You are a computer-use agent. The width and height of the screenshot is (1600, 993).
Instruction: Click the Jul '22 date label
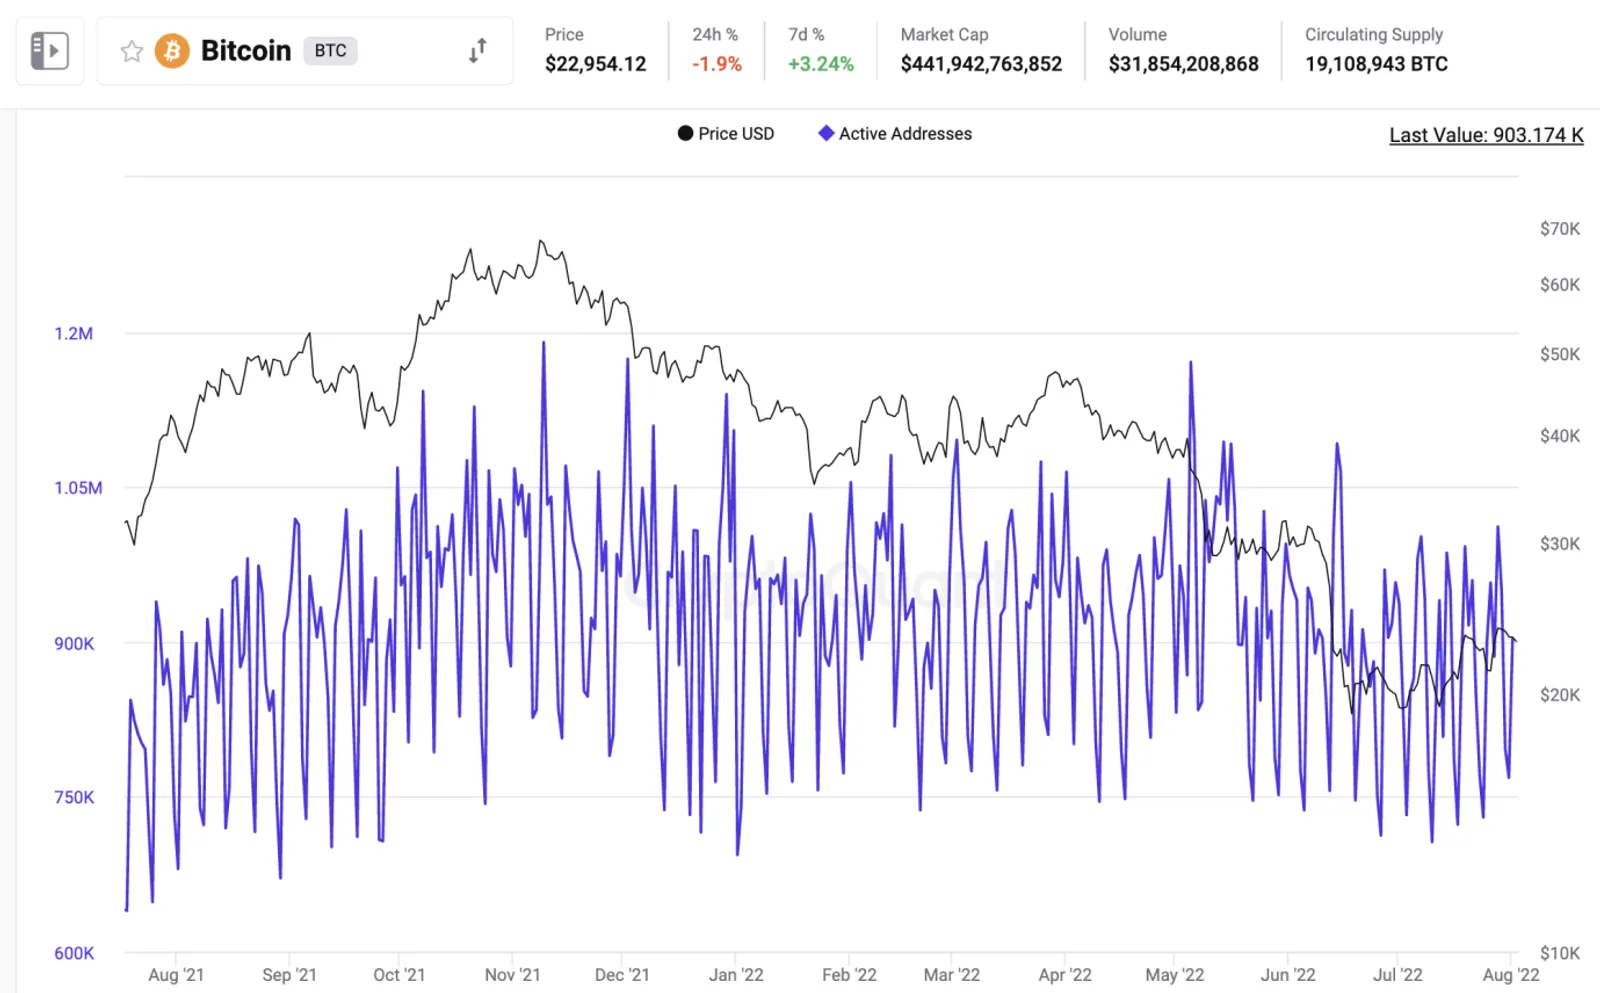click(1398, 975)
